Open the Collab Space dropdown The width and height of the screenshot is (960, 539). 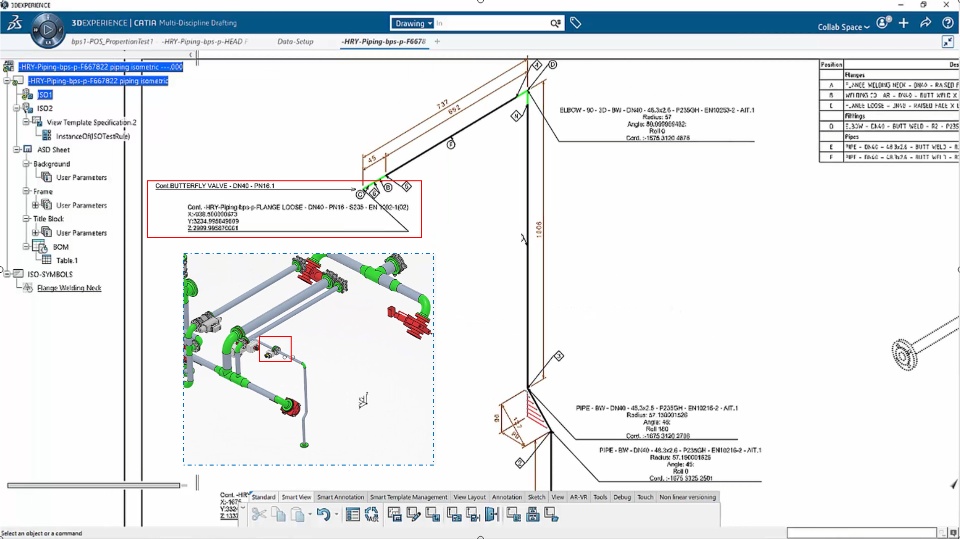[843, 27]
